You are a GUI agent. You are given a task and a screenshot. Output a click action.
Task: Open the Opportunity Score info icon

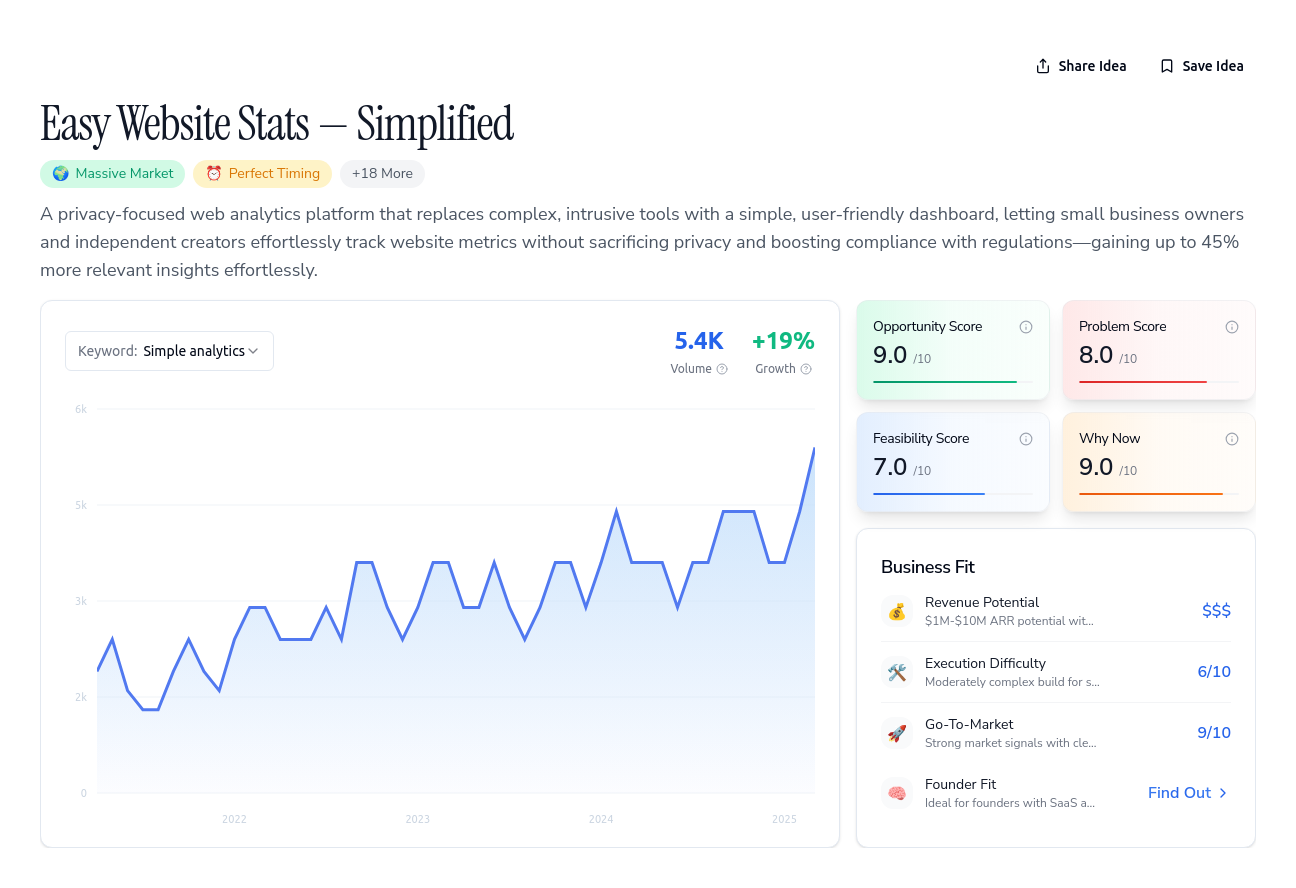(1026, 327)
